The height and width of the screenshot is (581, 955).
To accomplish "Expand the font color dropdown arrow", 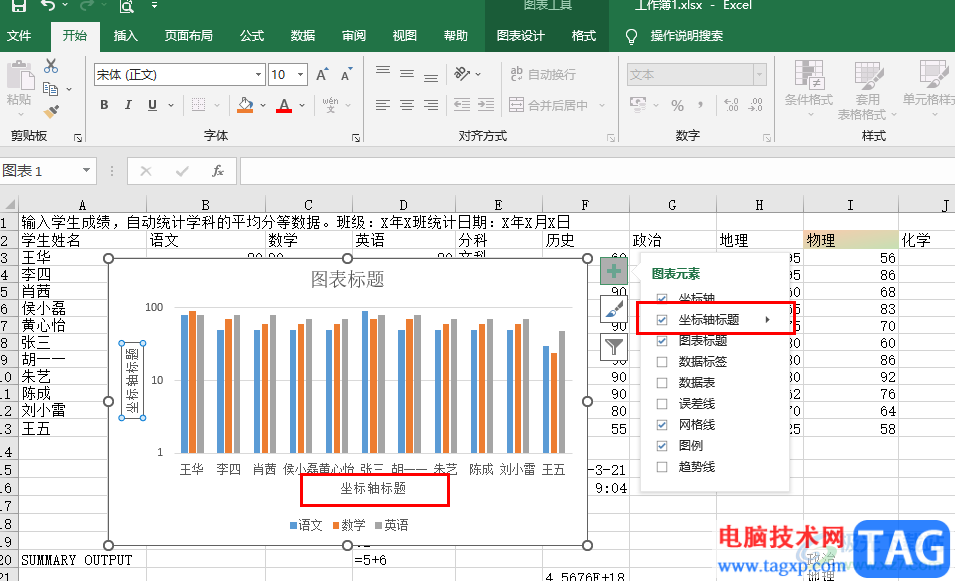I will (302, 105).
